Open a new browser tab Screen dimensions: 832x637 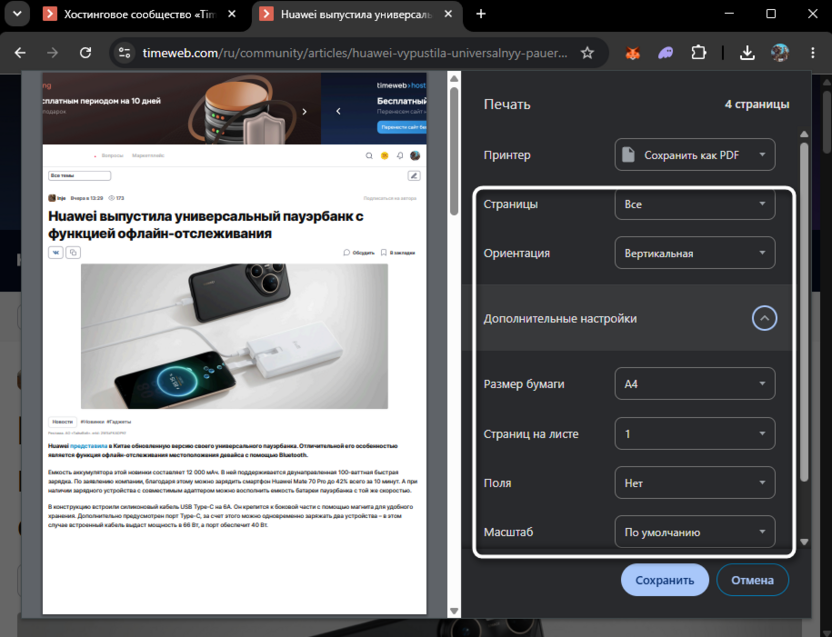pos(481,14)
